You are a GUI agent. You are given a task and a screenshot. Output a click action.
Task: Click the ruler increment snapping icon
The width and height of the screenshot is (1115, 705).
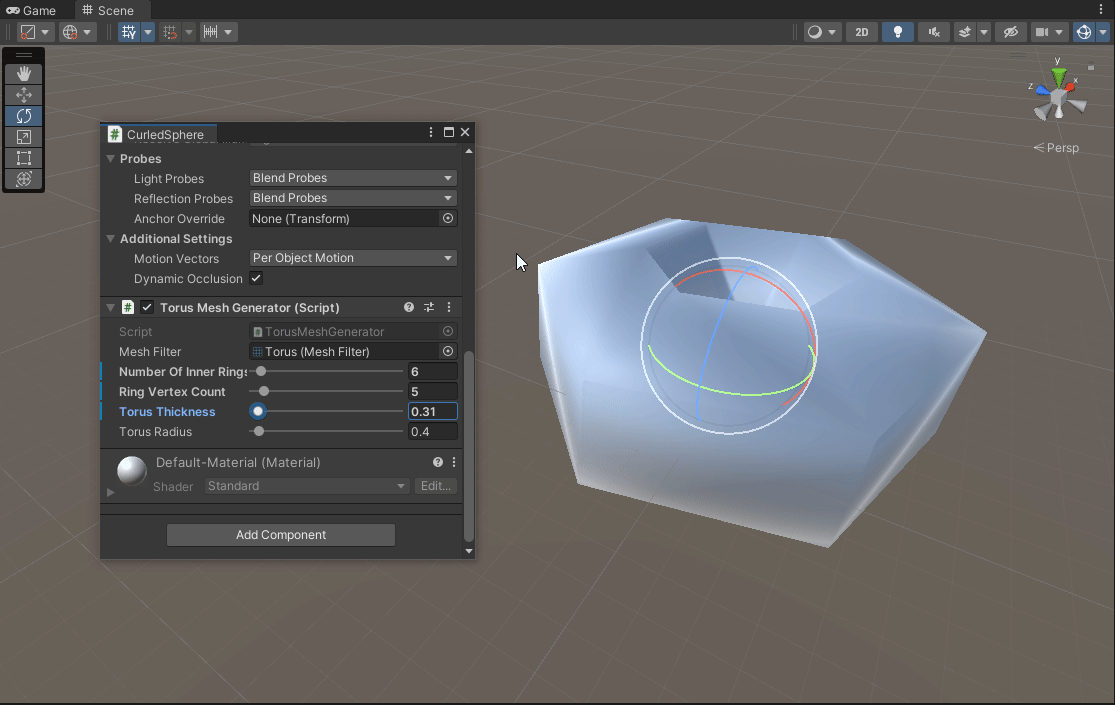[x=210, y=32]
